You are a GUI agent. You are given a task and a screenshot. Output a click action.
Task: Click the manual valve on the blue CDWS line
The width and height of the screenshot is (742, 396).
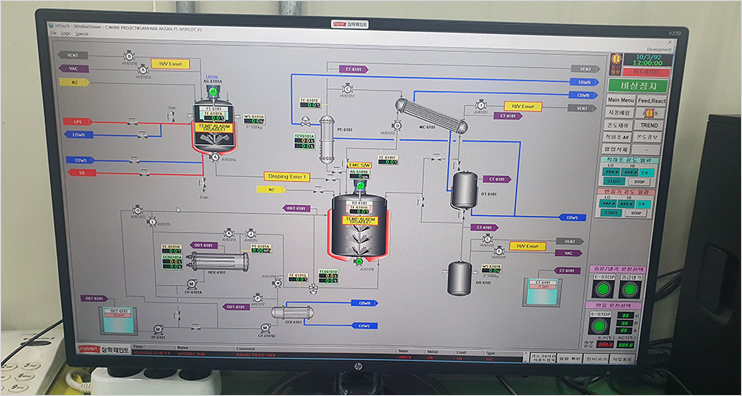tap(134, 160)
